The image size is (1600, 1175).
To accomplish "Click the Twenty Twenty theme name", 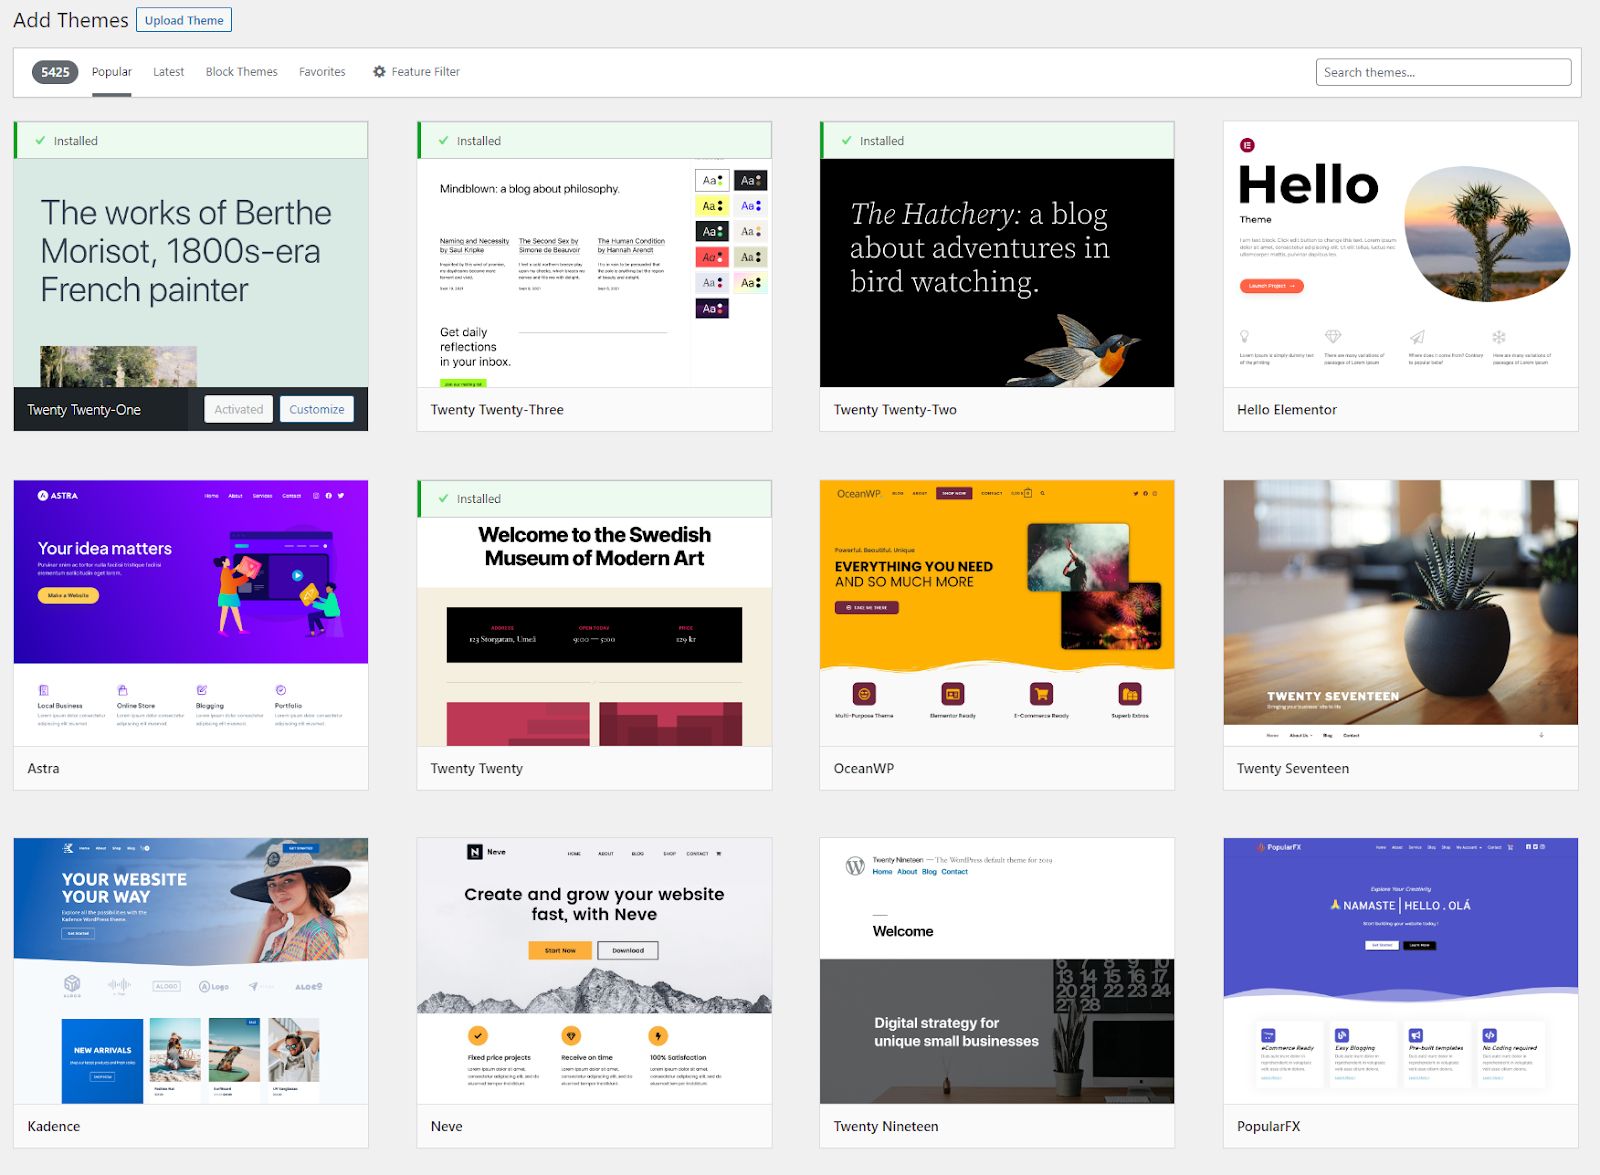I will (476, 768).
